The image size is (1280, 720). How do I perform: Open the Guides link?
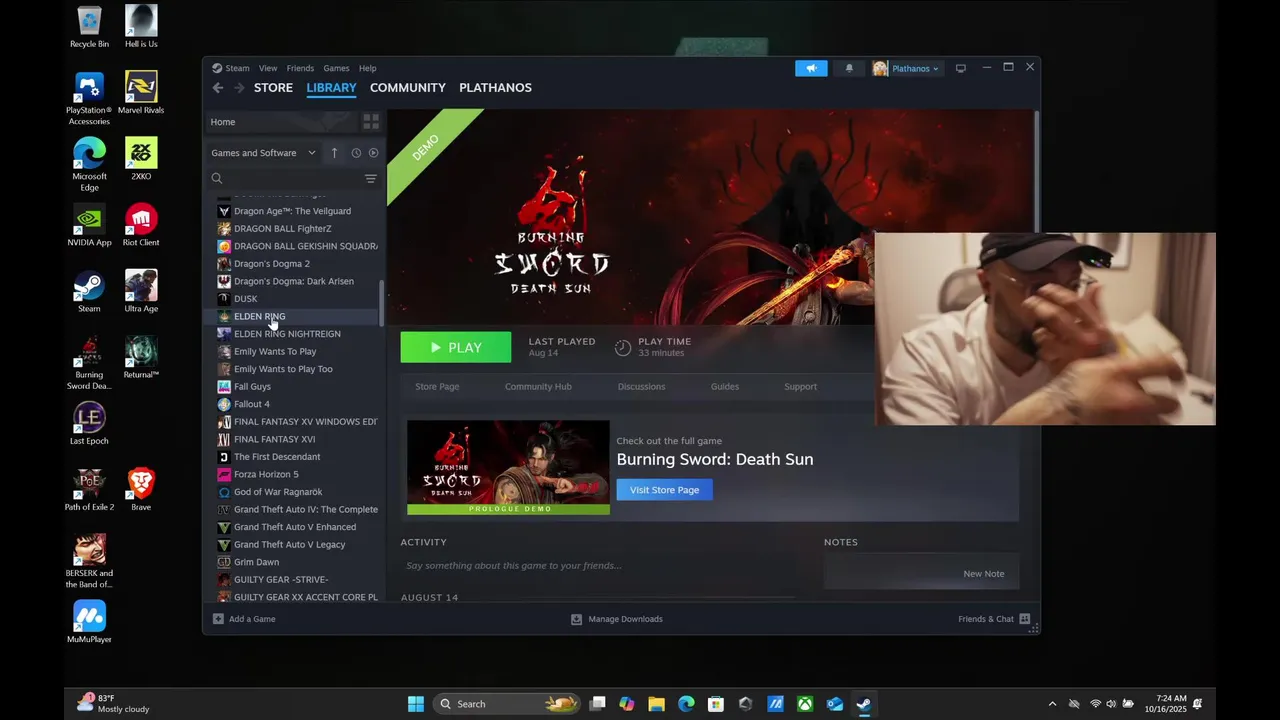tap(725, 387)
